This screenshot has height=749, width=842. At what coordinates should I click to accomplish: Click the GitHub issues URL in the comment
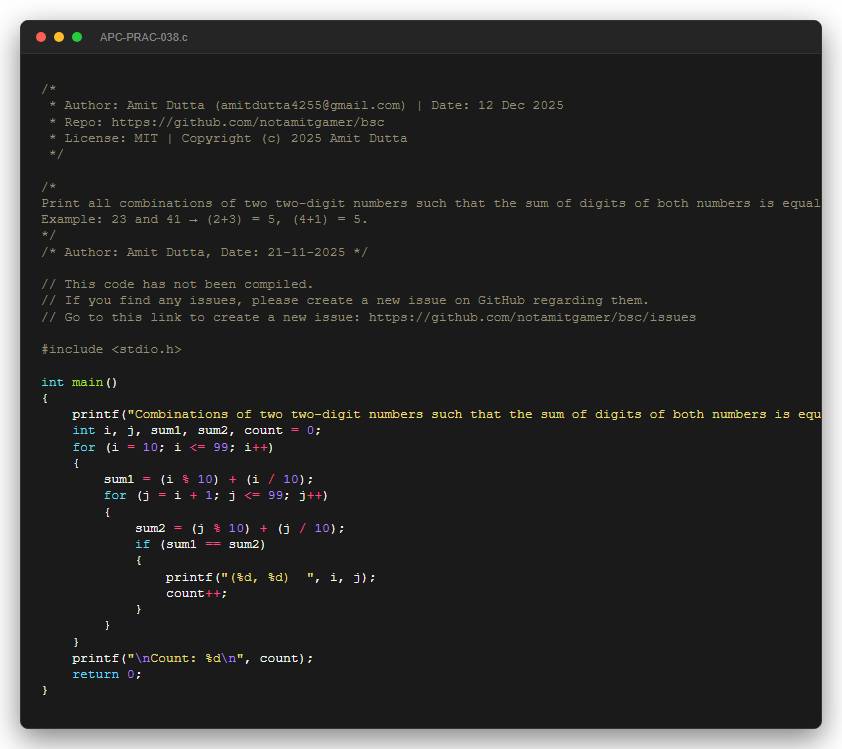coord(532,317)
